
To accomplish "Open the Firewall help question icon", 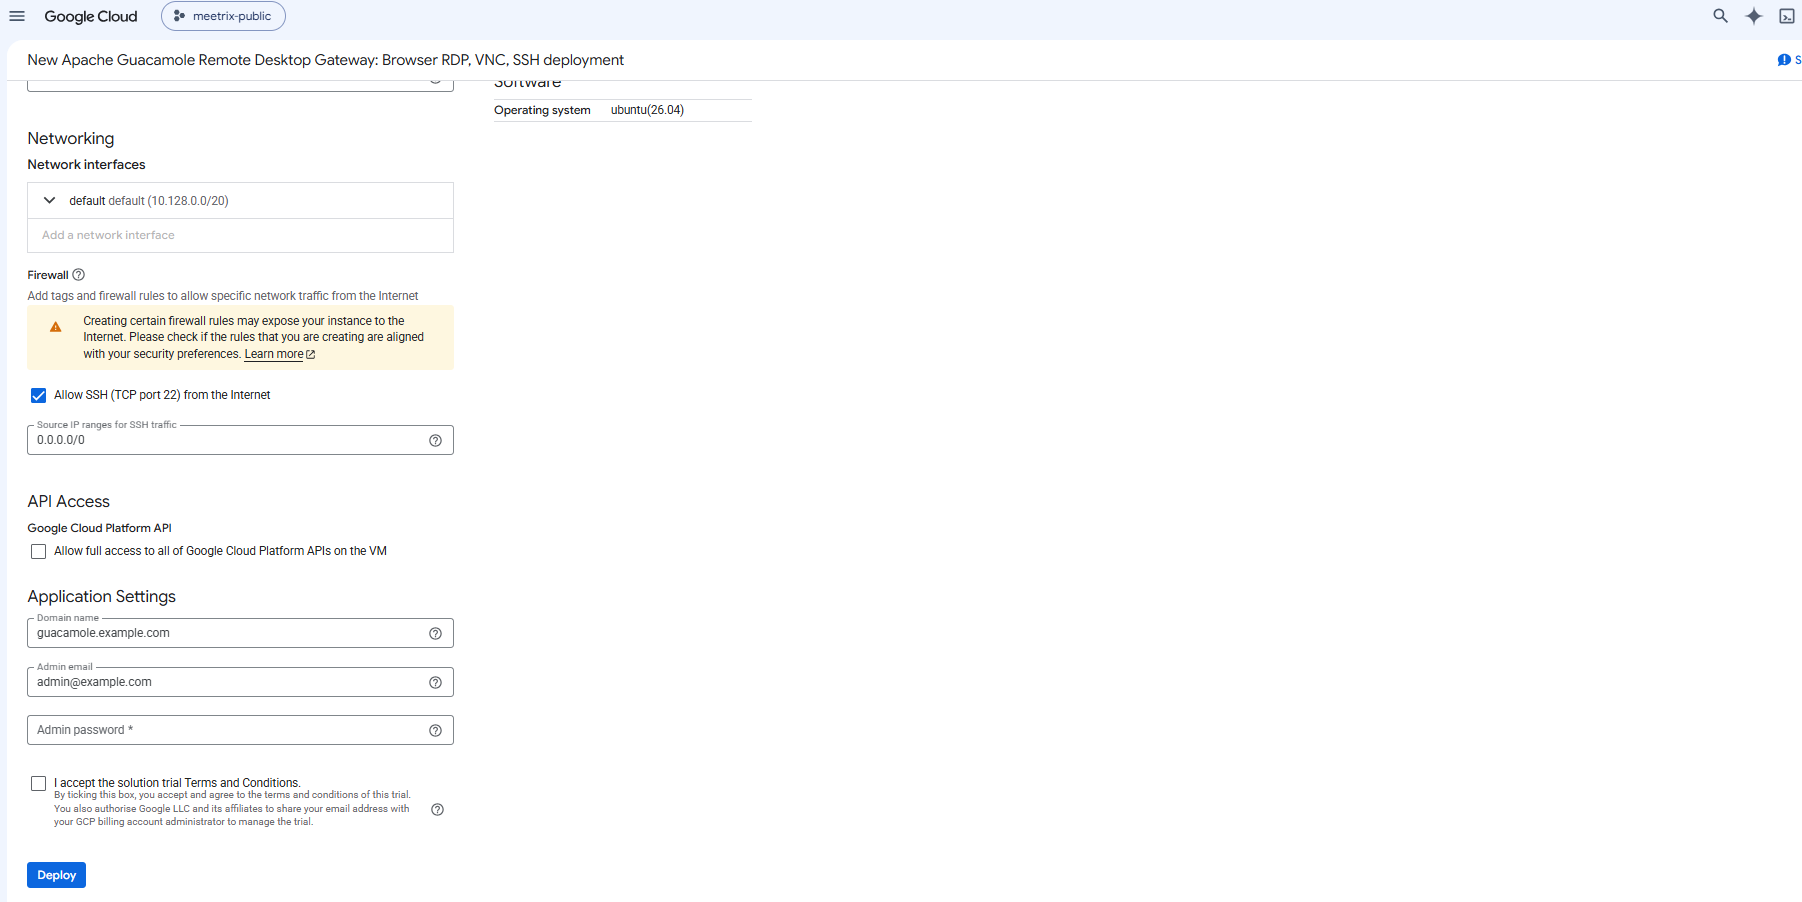I will [79, 275].
